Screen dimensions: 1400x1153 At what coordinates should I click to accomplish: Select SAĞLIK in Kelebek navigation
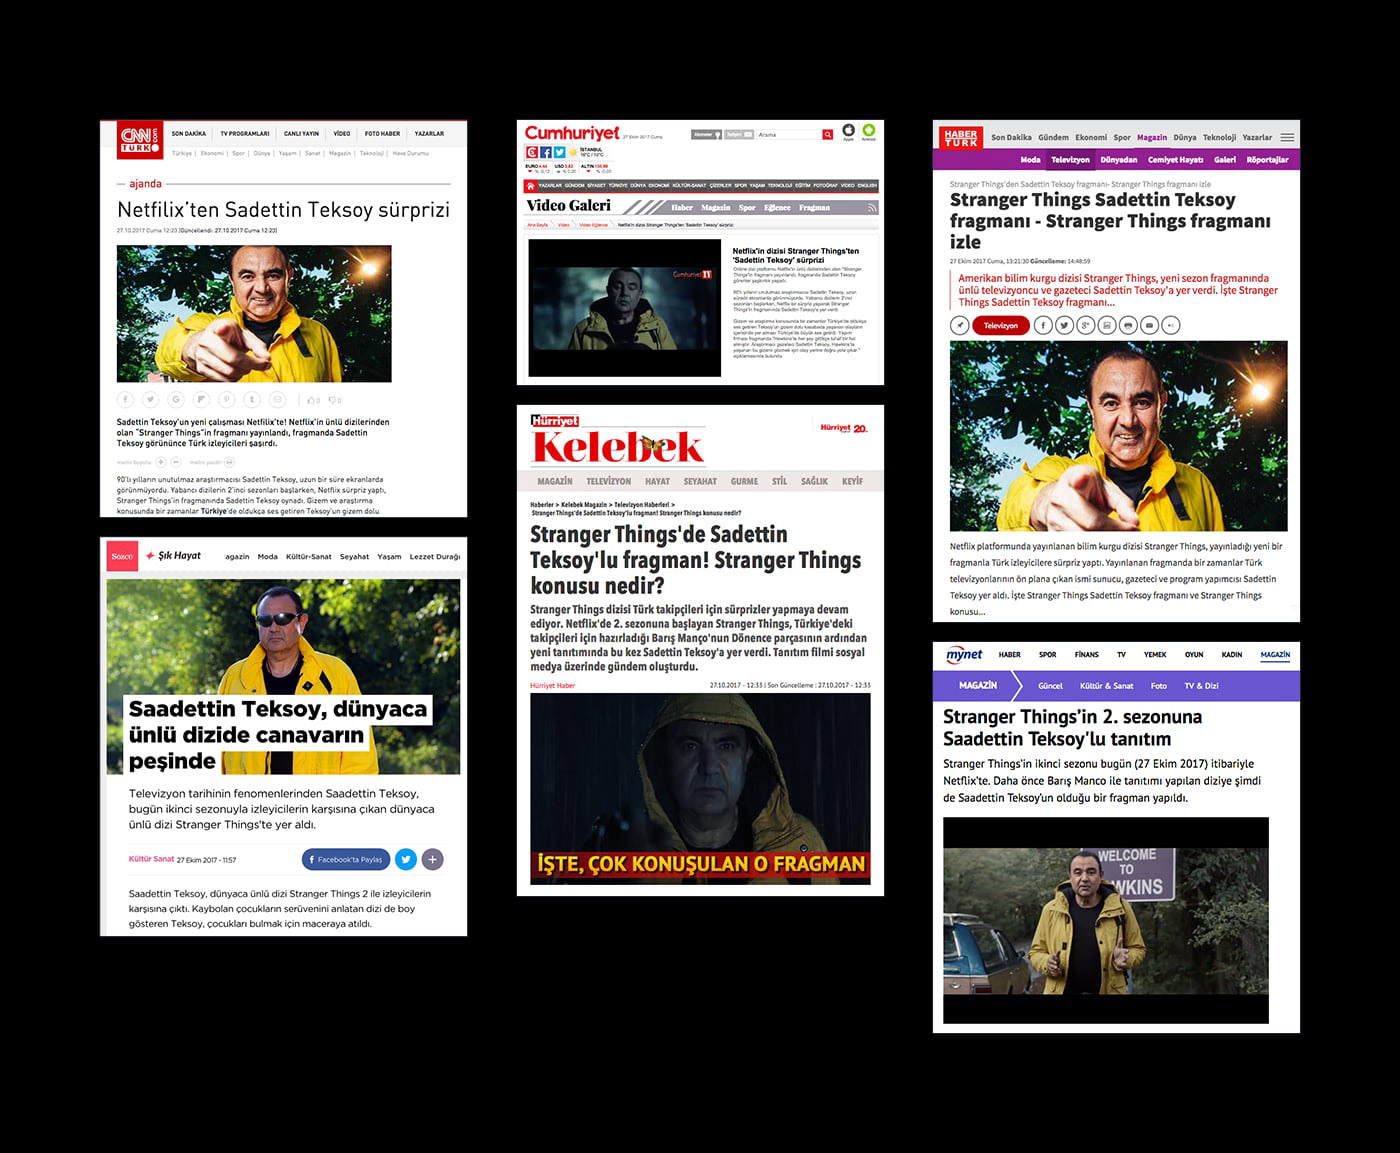point(814,481)
